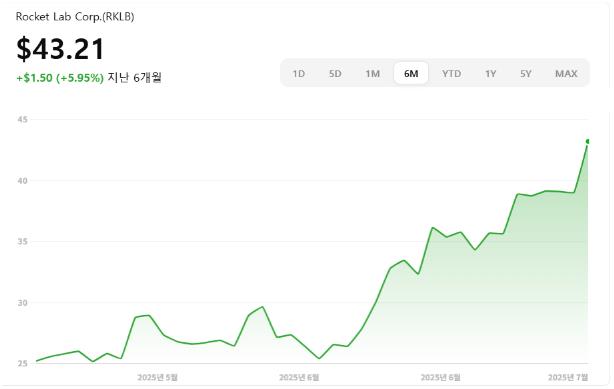Click the 2025년 5월 x-axis label
The height and width of the screenshot is (389, 614).
(x=157, y=377)
